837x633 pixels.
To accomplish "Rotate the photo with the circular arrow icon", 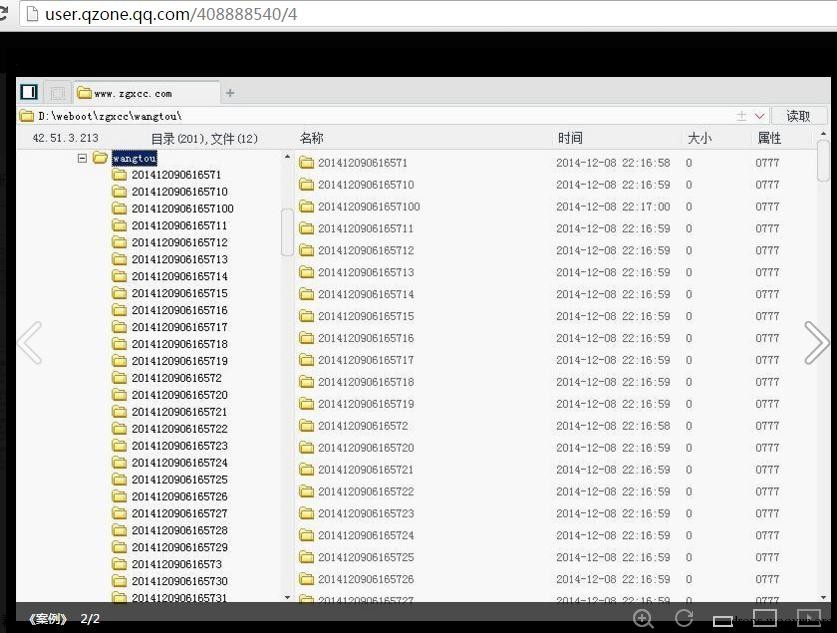I will (684, 618).
